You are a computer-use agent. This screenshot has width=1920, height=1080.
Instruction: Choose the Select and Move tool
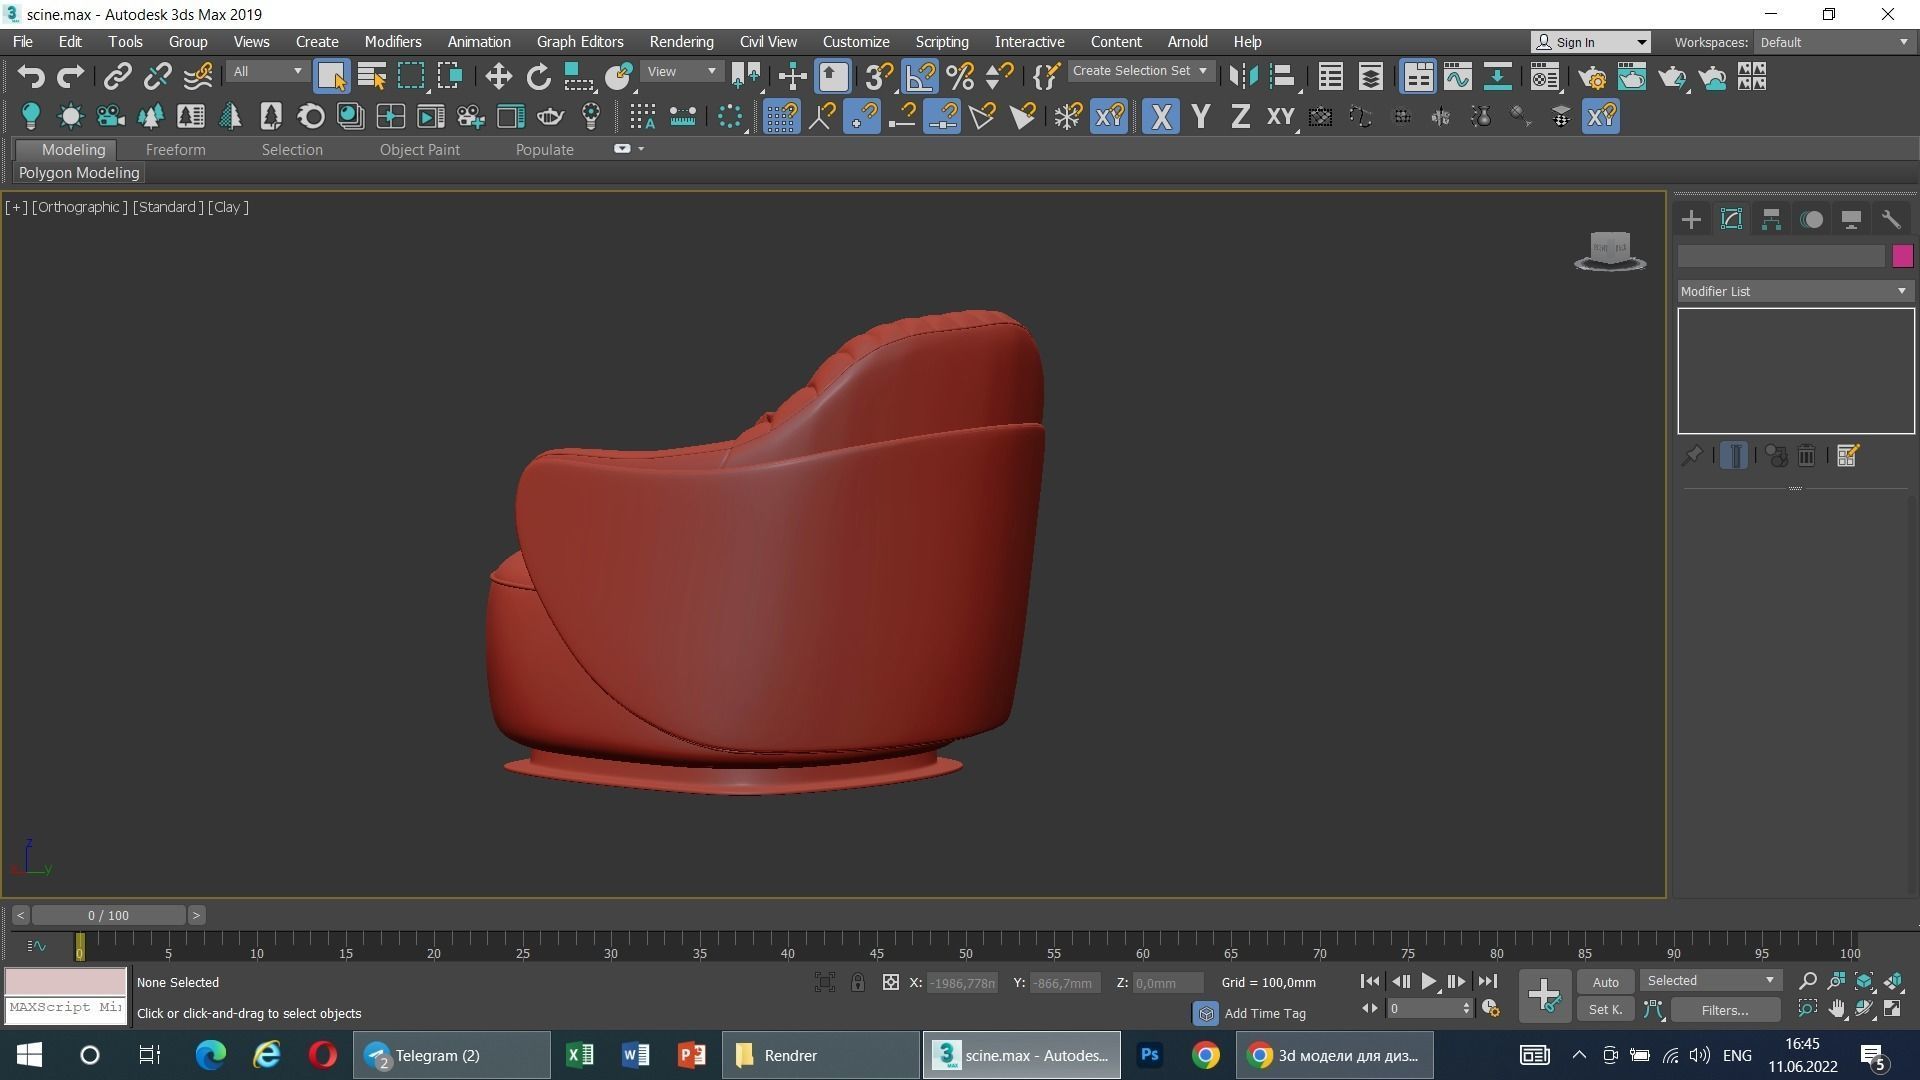tap(498, 76)
